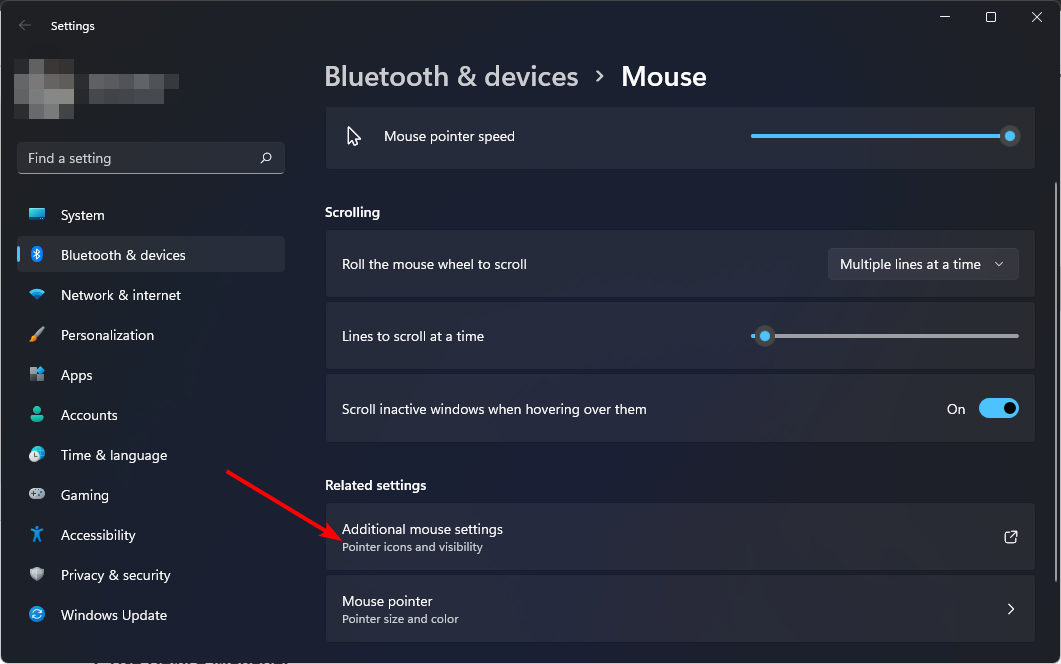Turn off Scroll inactive windows toggle
The height and width of the screenshot is (664, 1061).
click(999, 408)
